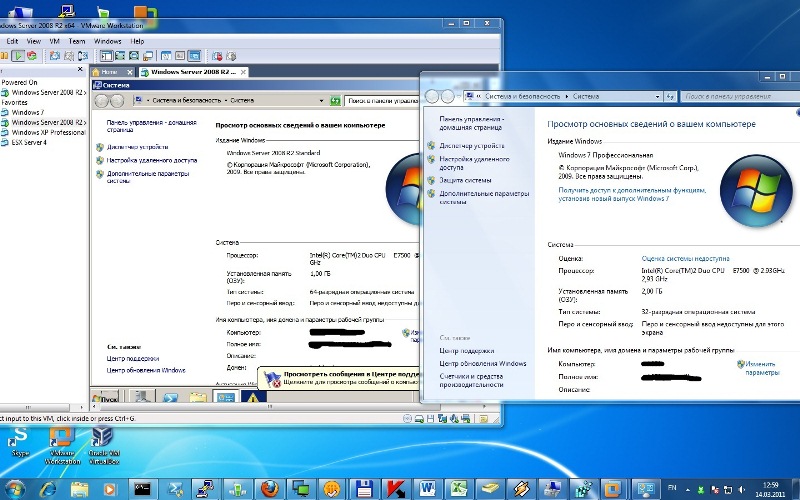Select Windows XP Professional in Favorites list
800x500 pixels.
[47, 132]
